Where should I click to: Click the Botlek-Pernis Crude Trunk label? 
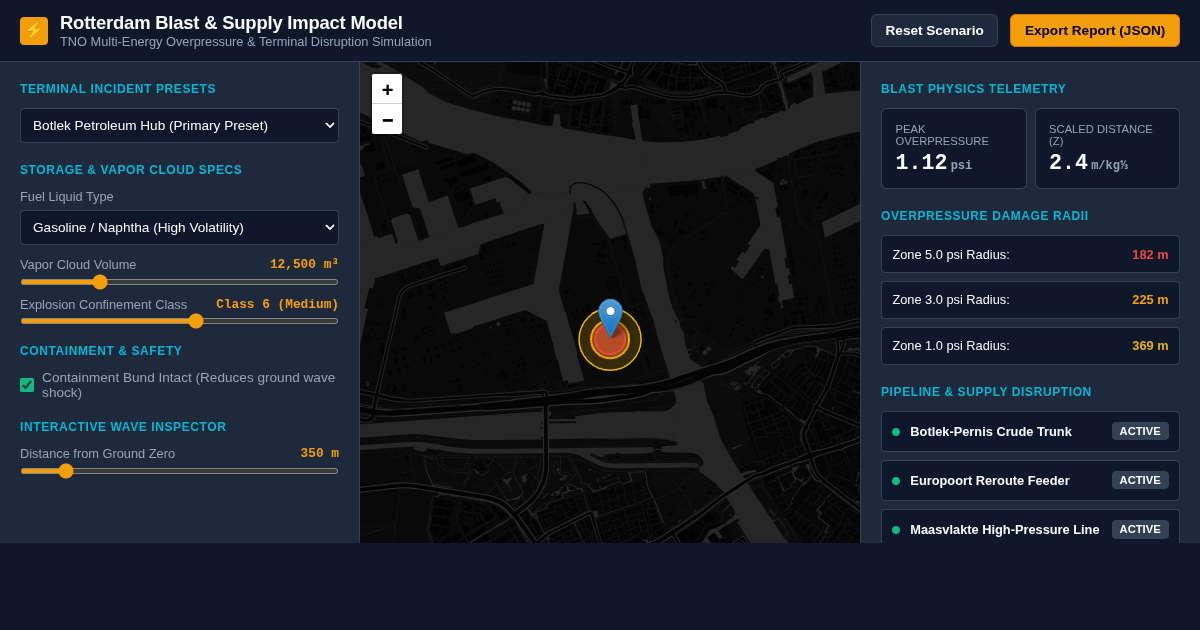point(991,431)
